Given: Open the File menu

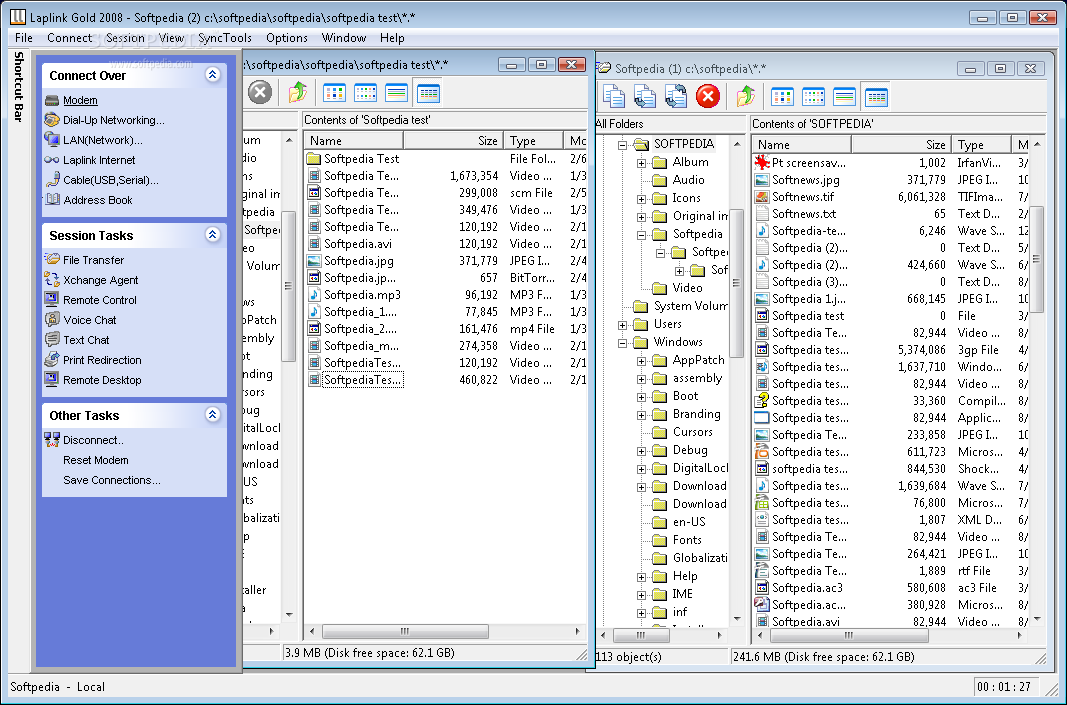Looking at the screenshot, I should 24,38.
